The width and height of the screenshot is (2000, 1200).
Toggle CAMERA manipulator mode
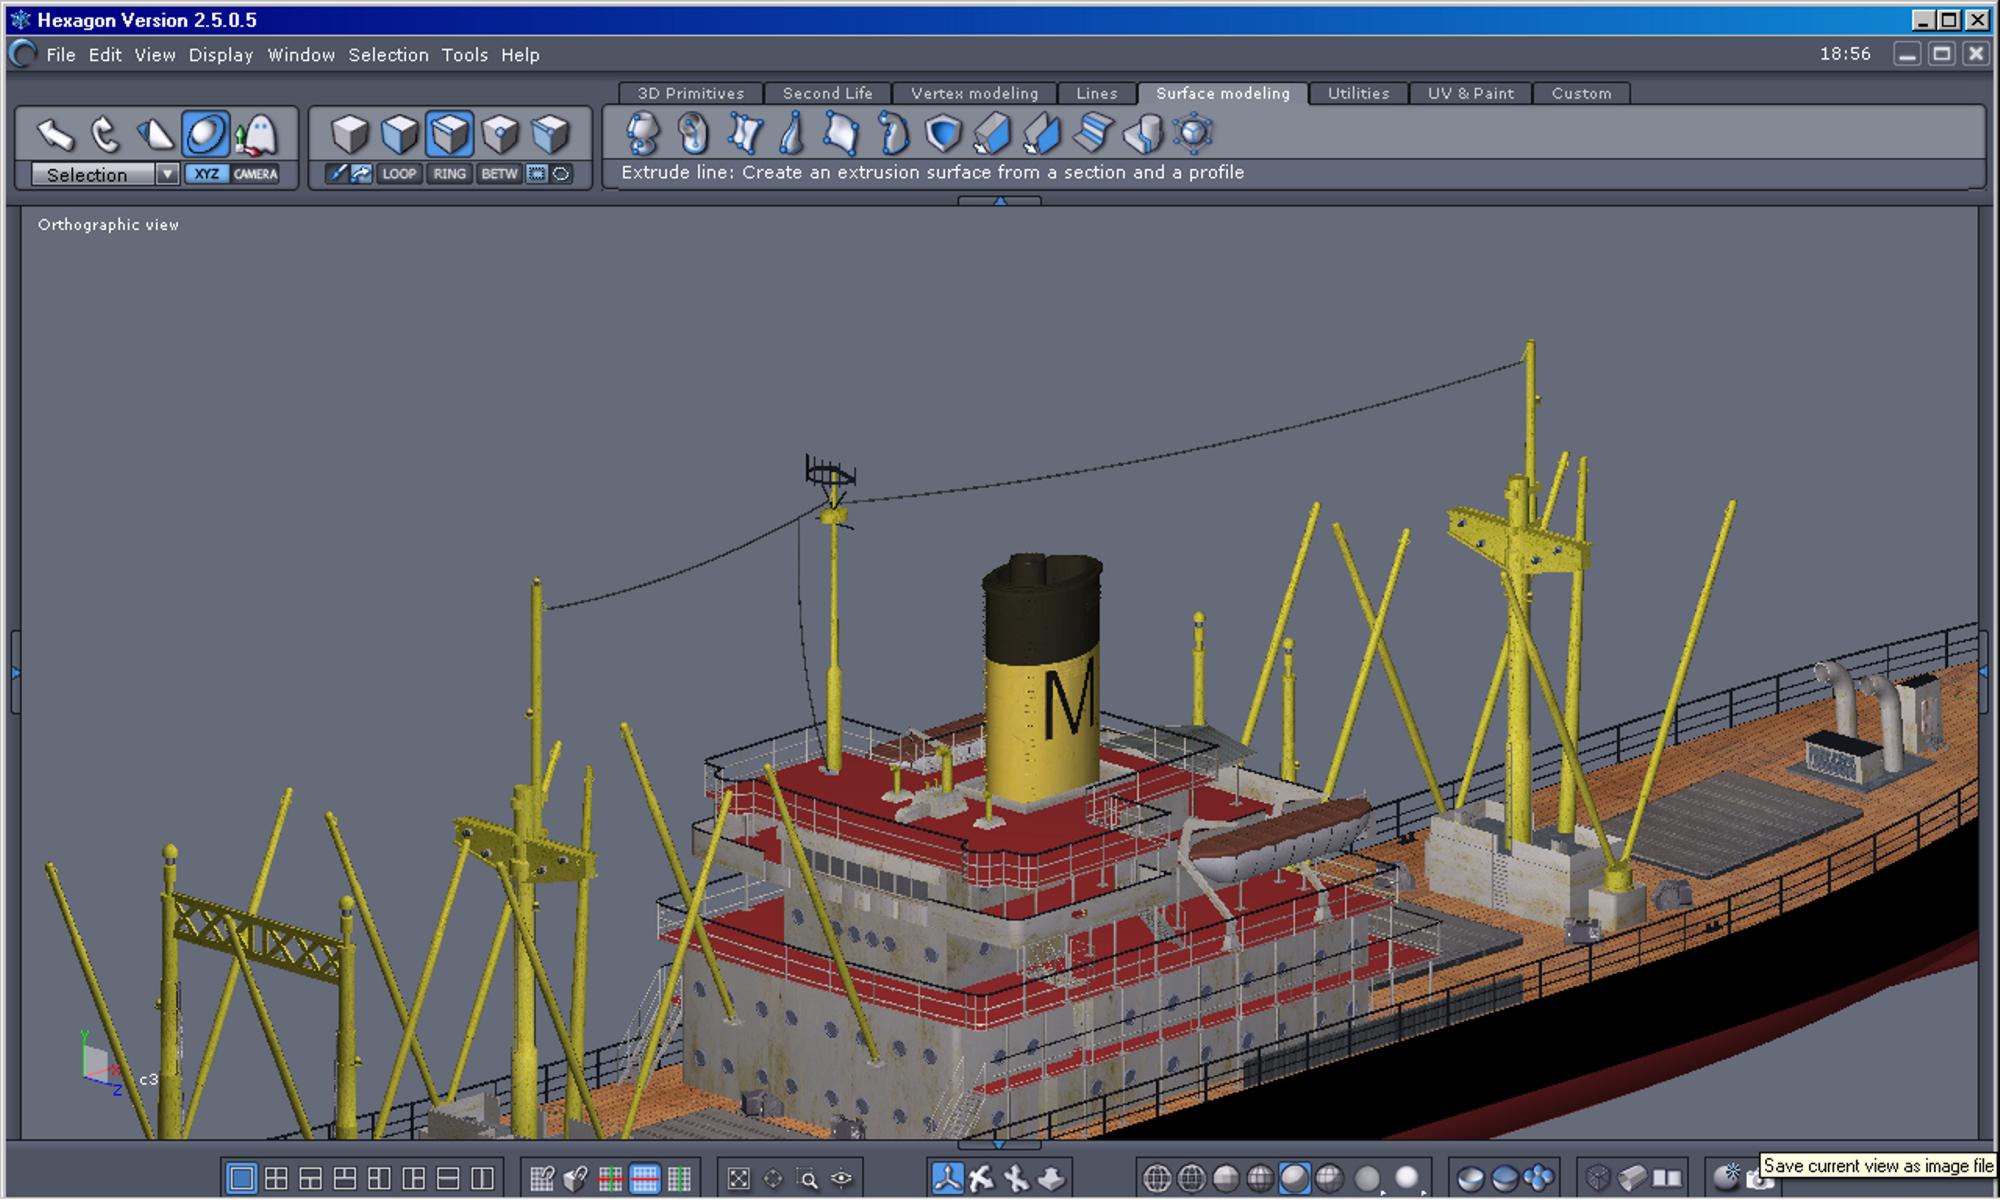click(x=255, y=174)
